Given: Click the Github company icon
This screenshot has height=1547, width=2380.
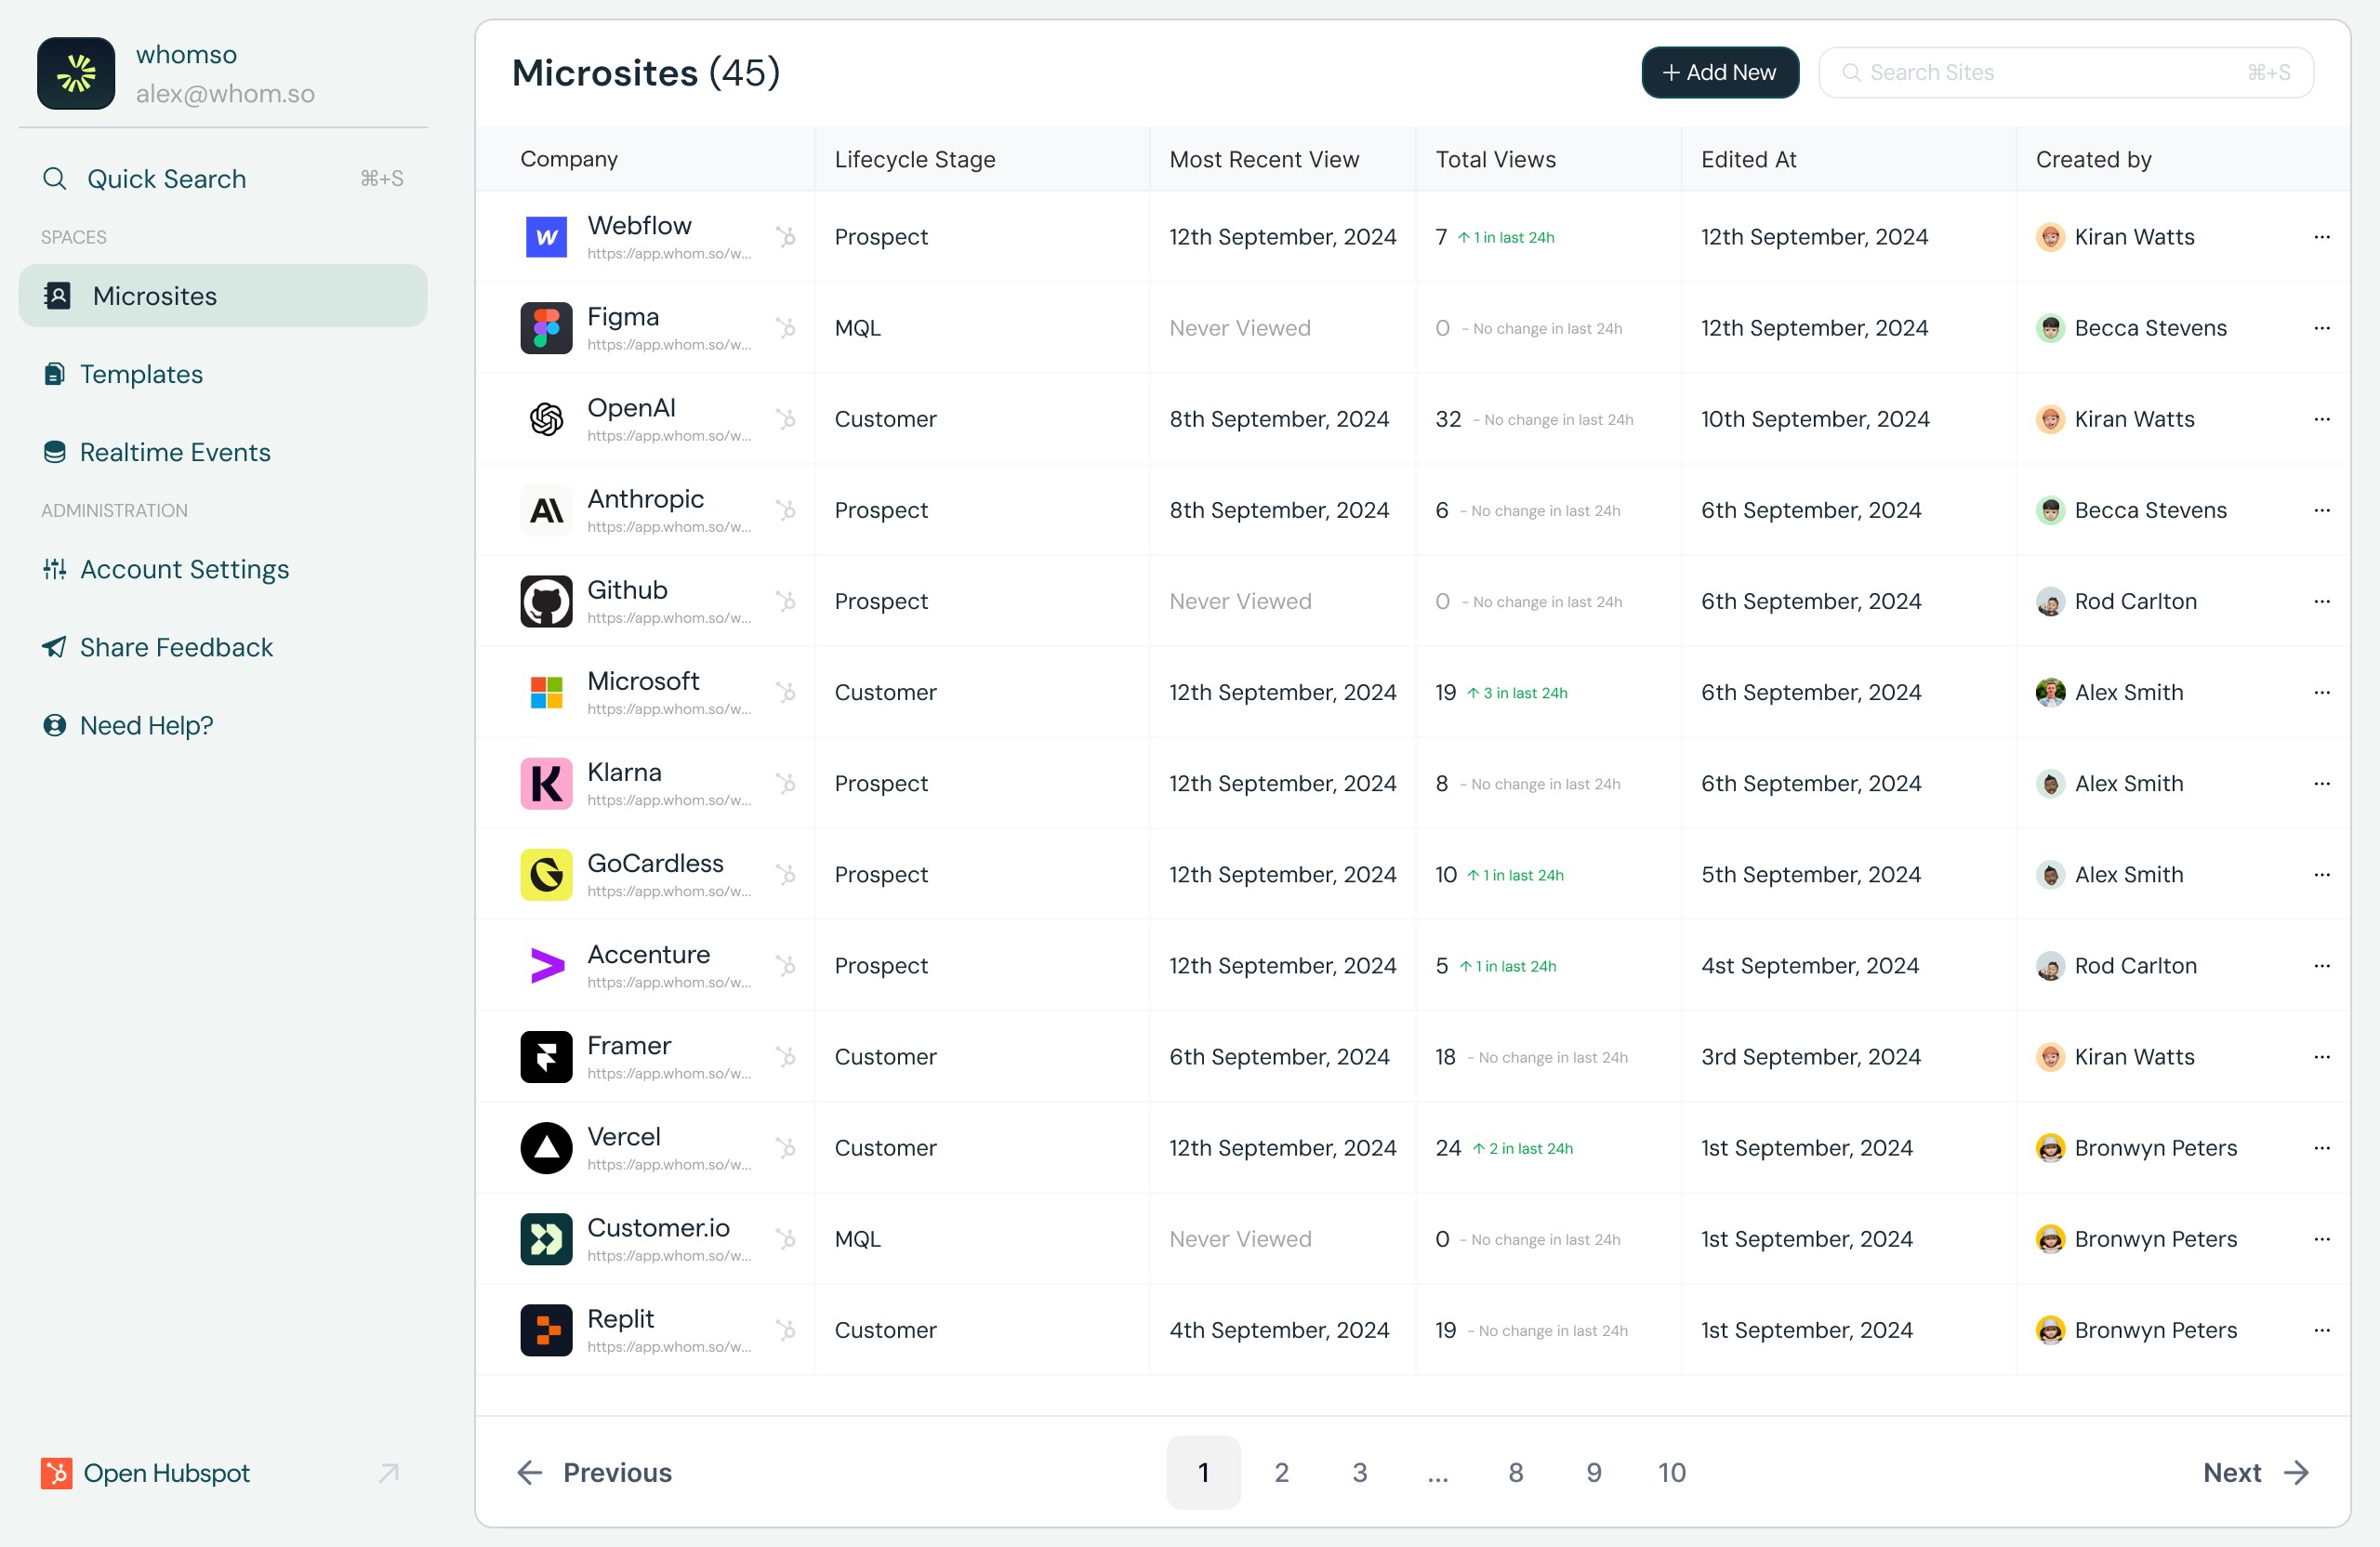Looking at the screenshot, I should point(547,600).
